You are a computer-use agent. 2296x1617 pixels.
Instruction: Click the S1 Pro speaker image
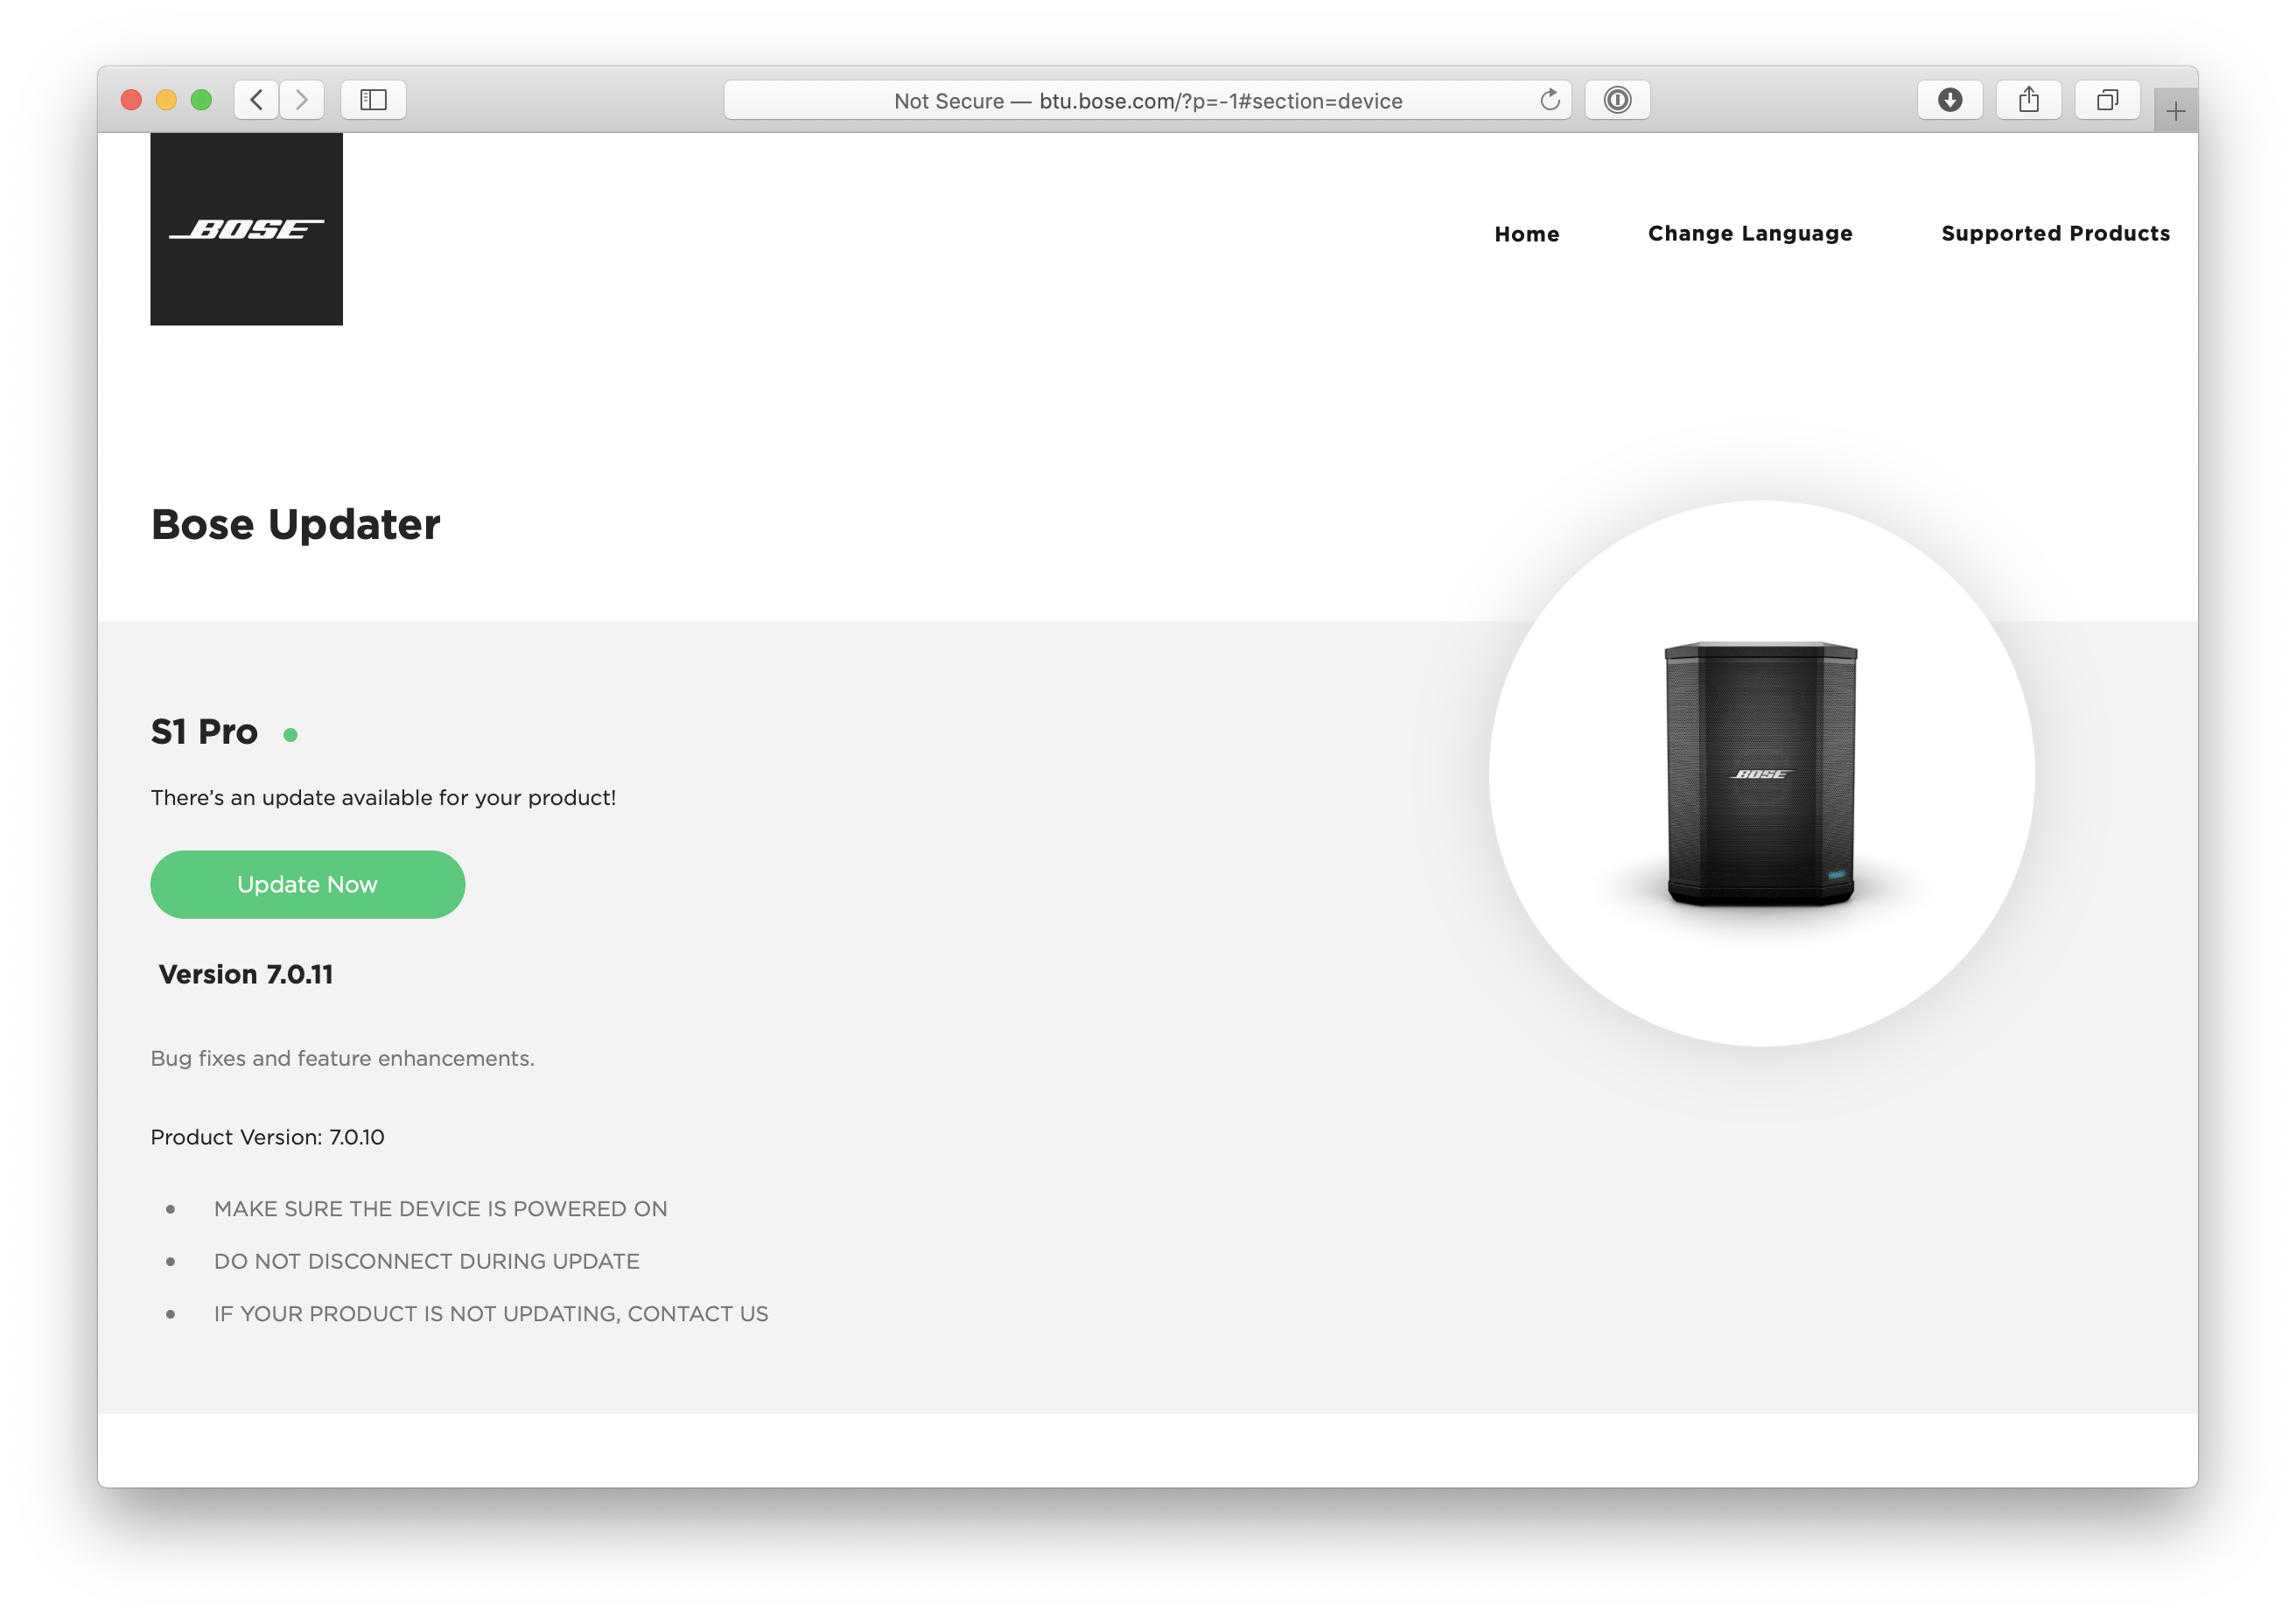click(1760, 773)
